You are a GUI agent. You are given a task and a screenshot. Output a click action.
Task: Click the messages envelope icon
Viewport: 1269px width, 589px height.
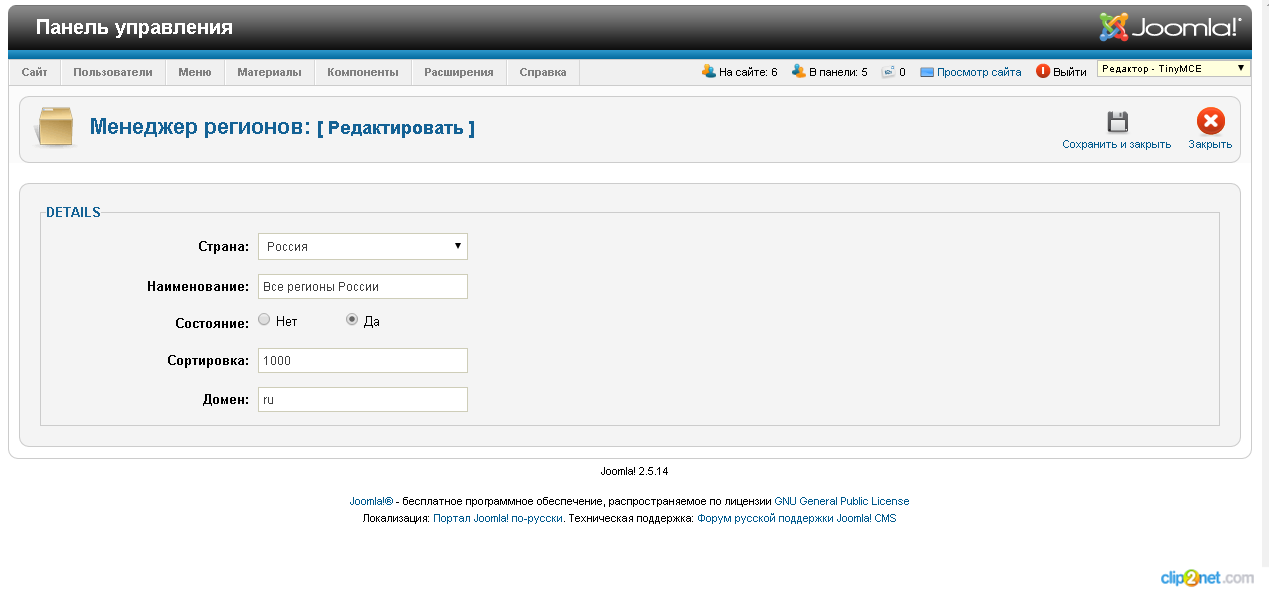coord(887,72)
